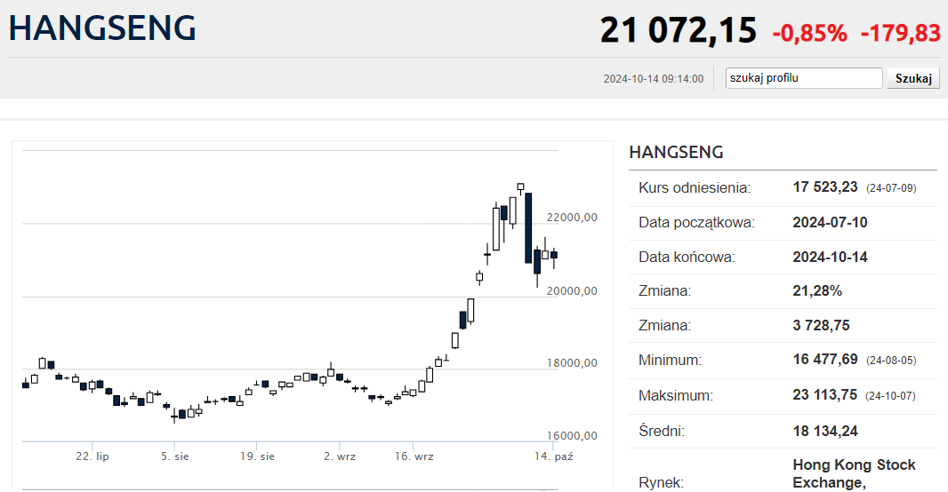Click the tall dark candle after the peak

[x=528, y=228]
